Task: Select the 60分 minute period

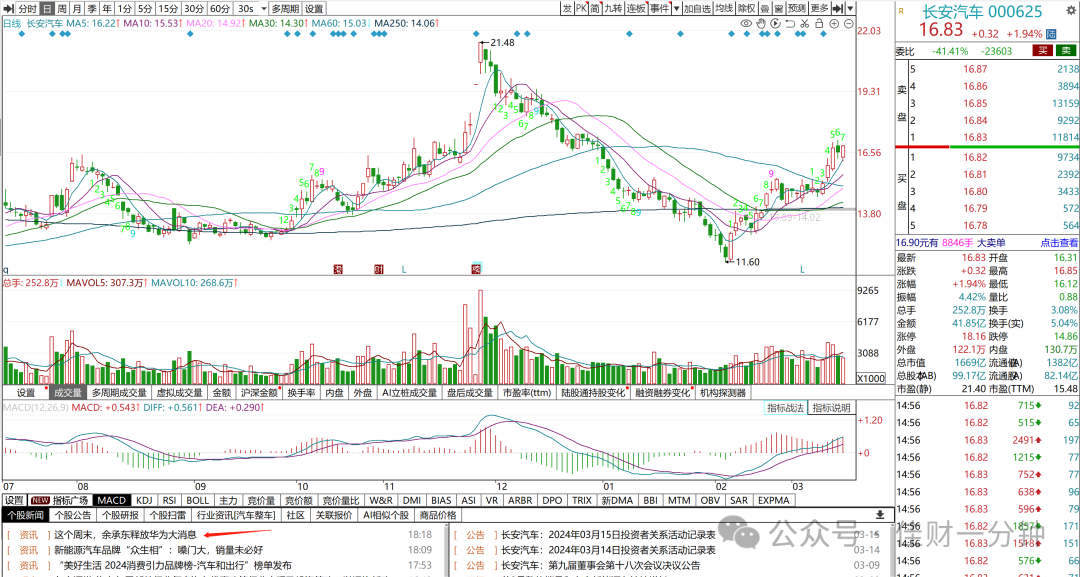Action: coord(220,8)
